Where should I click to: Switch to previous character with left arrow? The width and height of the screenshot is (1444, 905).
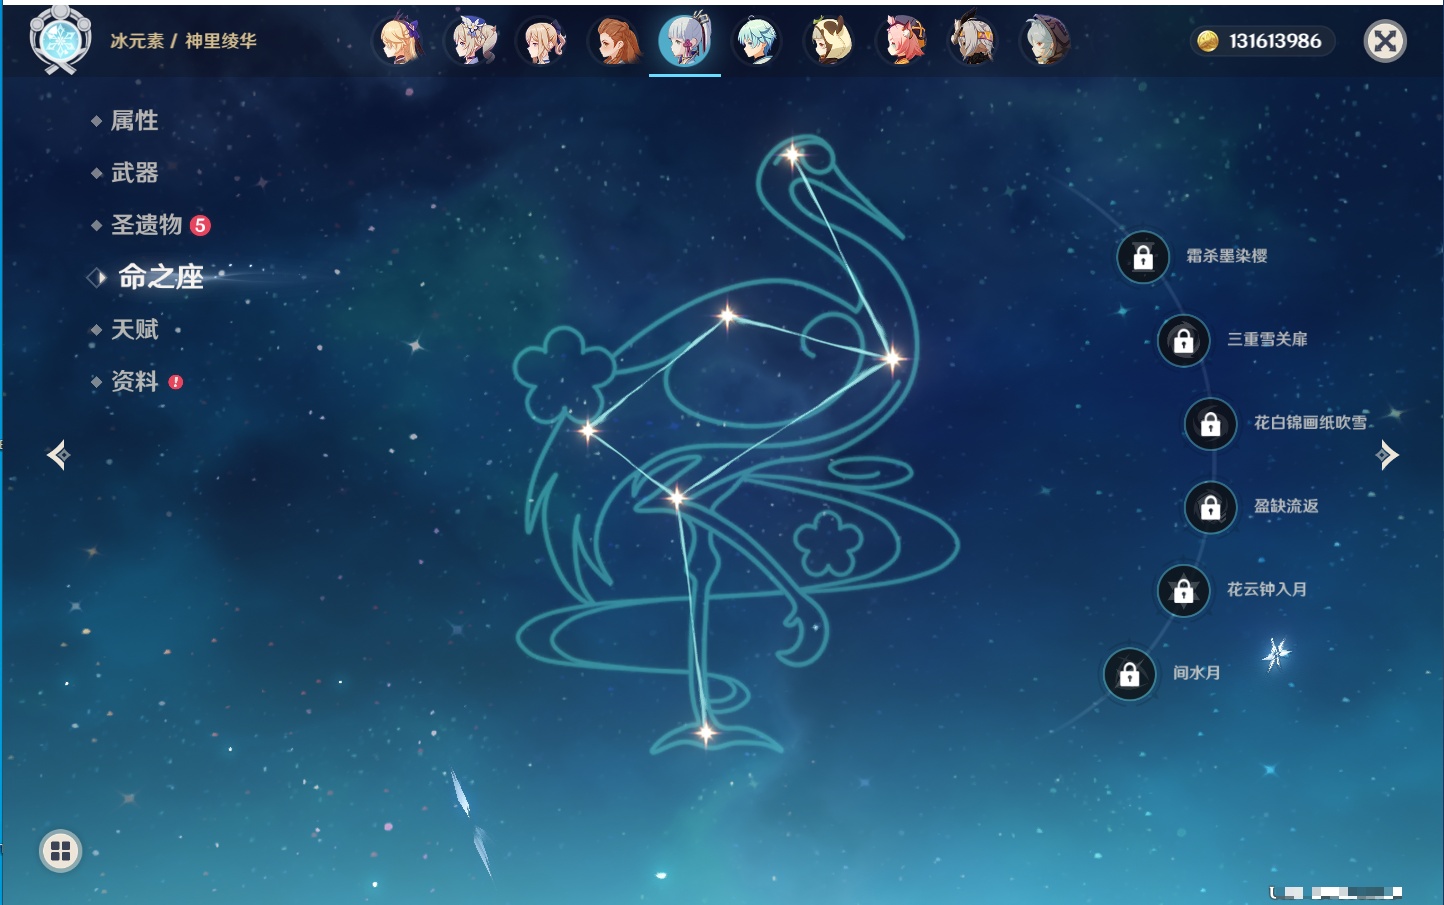coord(59,455)
